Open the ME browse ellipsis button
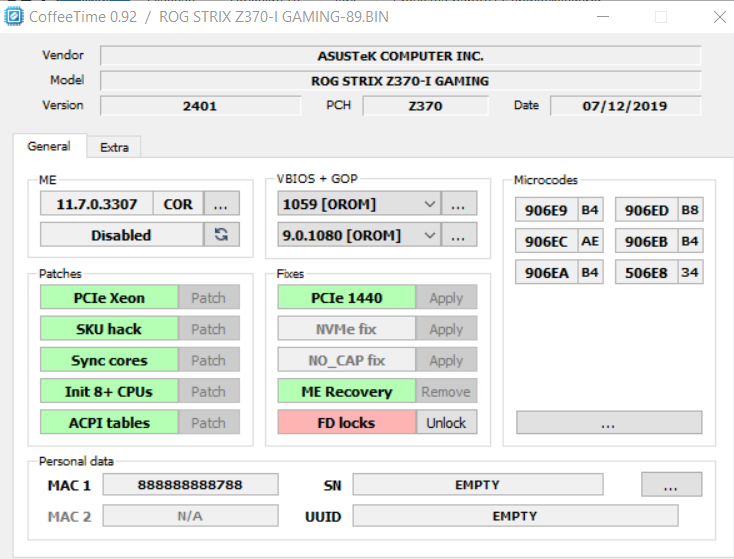Viewport: 734px width, 559px height. pyautogui.click(x=221, y=204)
